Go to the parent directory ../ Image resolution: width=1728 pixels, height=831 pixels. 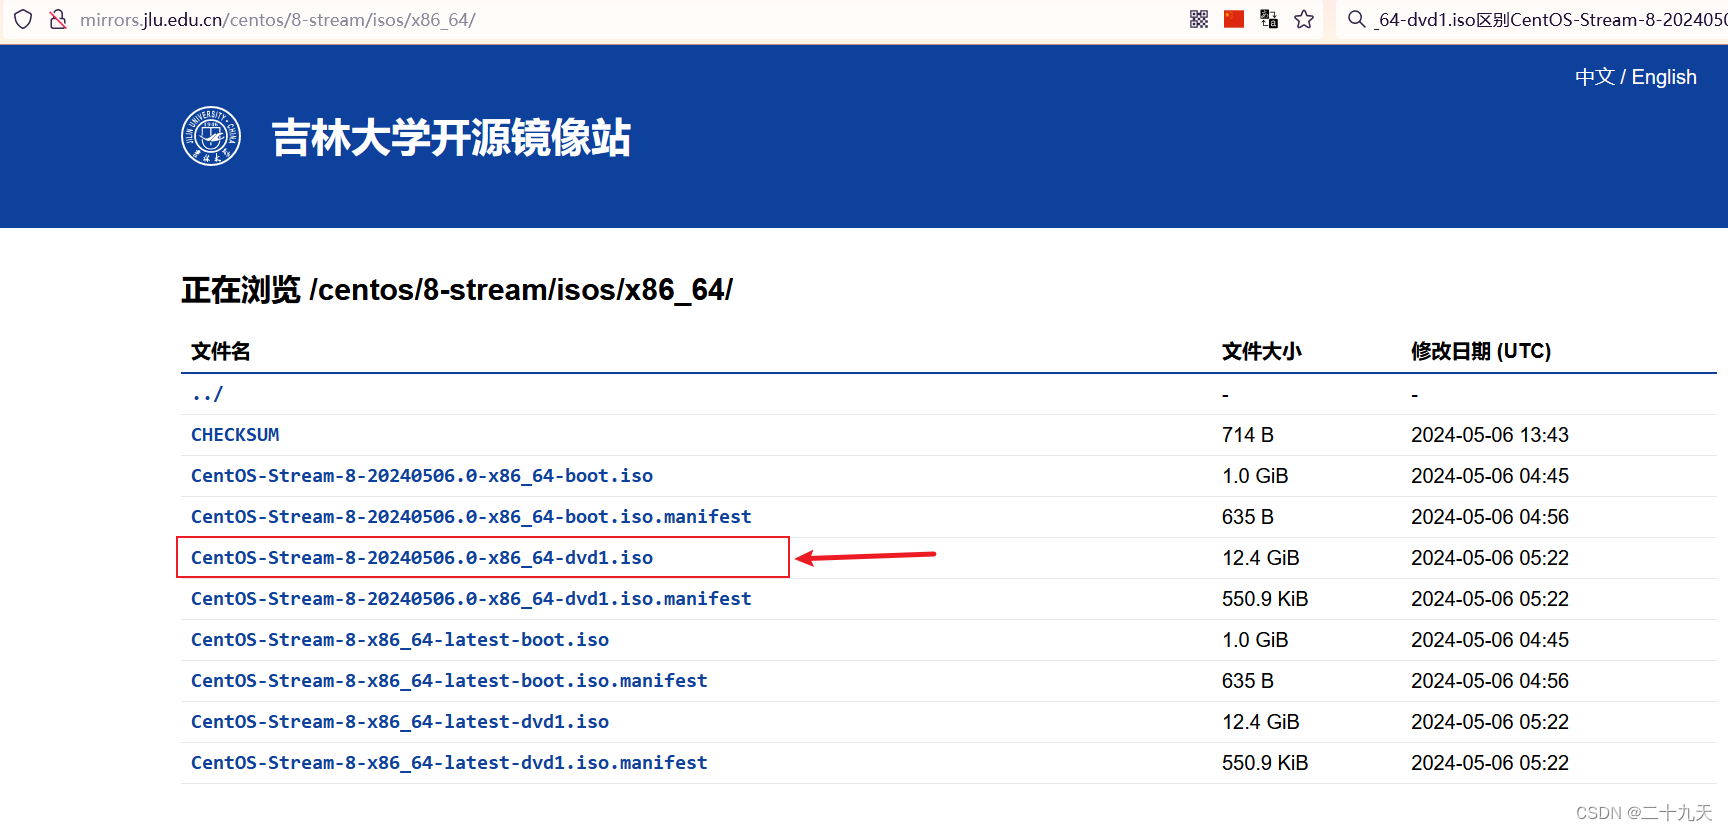(207, 394)
